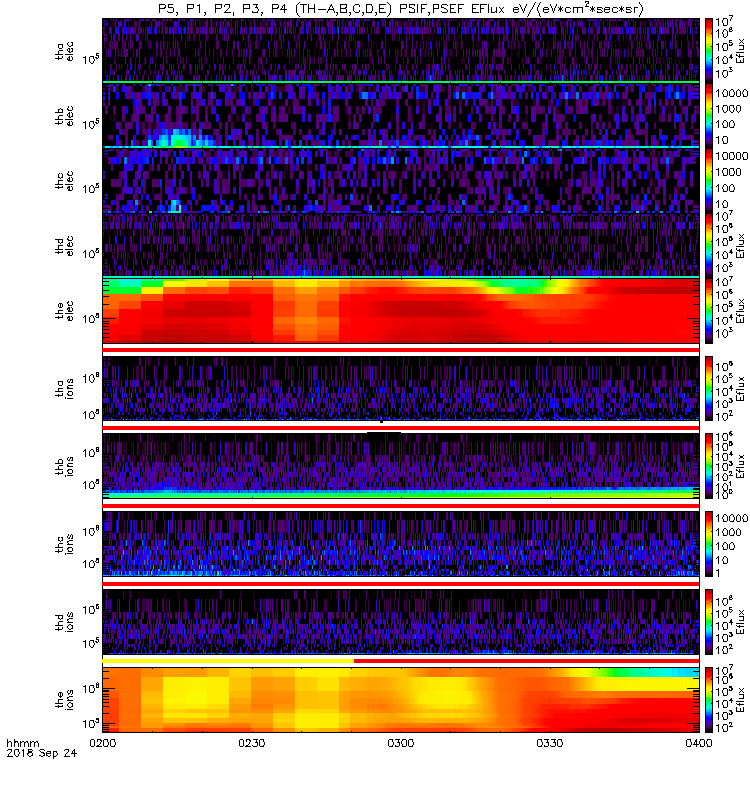Click the 'thd elec' panel label

click(65, 245)
